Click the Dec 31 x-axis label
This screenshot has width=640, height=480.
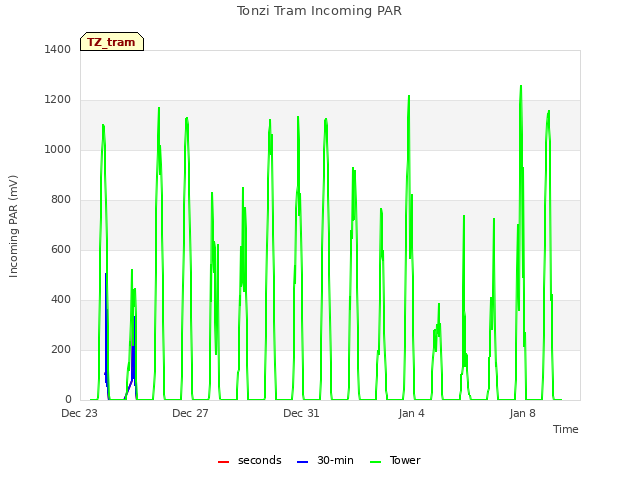click(301, 413)
